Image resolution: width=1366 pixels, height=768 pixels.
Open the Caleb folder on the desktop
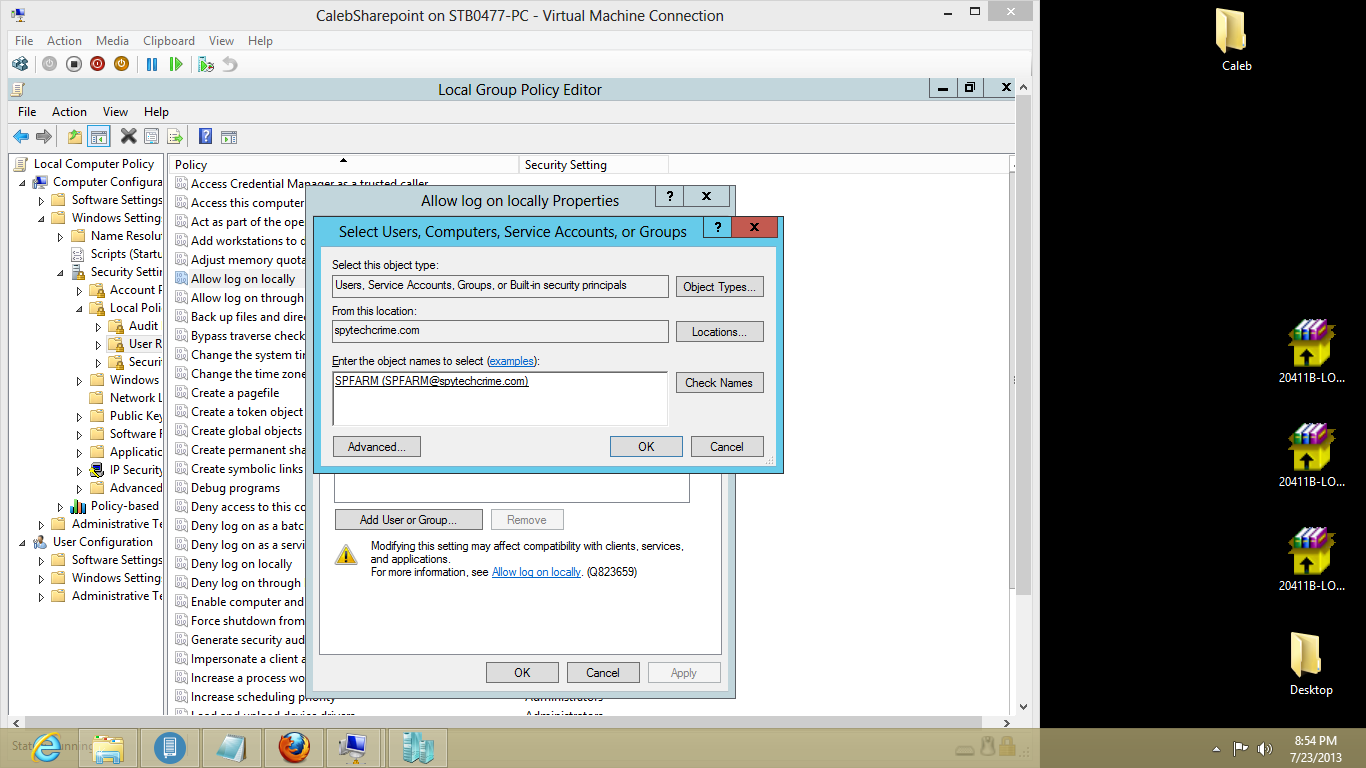1236,40
